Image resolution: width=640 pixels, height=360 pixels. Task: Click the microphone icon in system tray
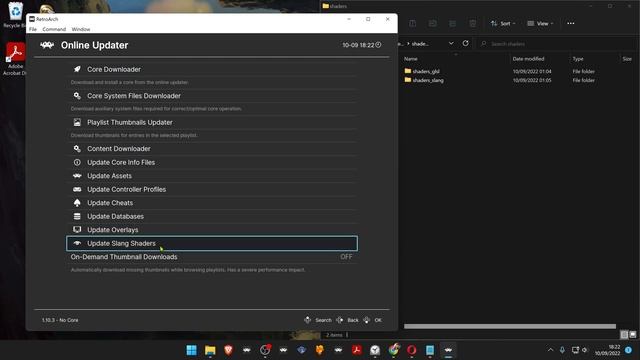coord(562,350)
